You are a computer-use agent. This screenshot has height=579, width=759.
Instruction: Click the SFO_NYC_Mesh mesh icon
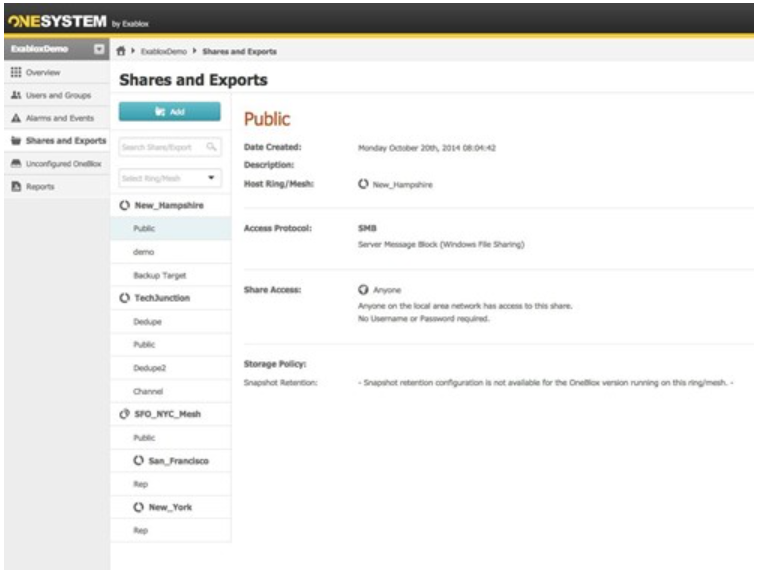[x=124, y=414]
